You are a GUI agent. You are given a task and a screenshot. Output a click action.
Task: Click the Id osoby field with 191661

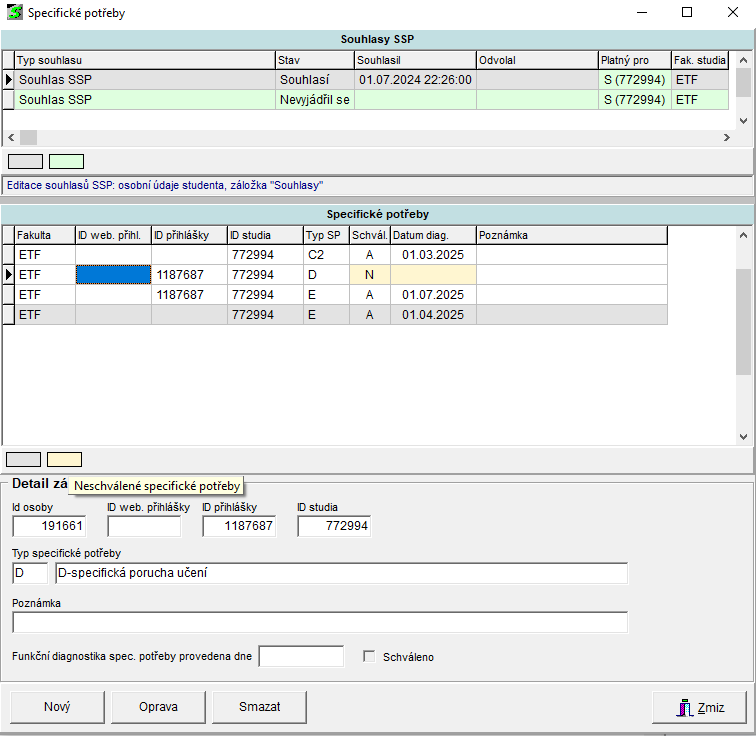[49, 526]
